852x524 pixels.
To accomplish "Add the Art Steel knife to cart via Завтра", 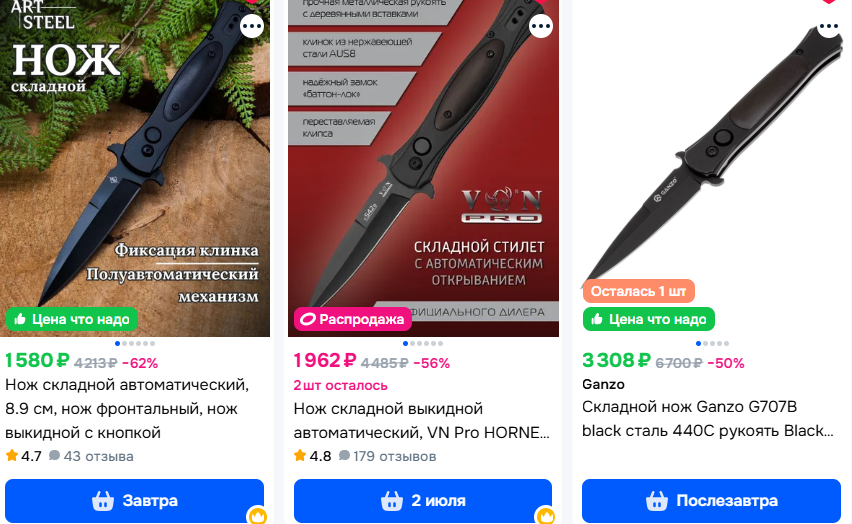I will tap(134, 501).
